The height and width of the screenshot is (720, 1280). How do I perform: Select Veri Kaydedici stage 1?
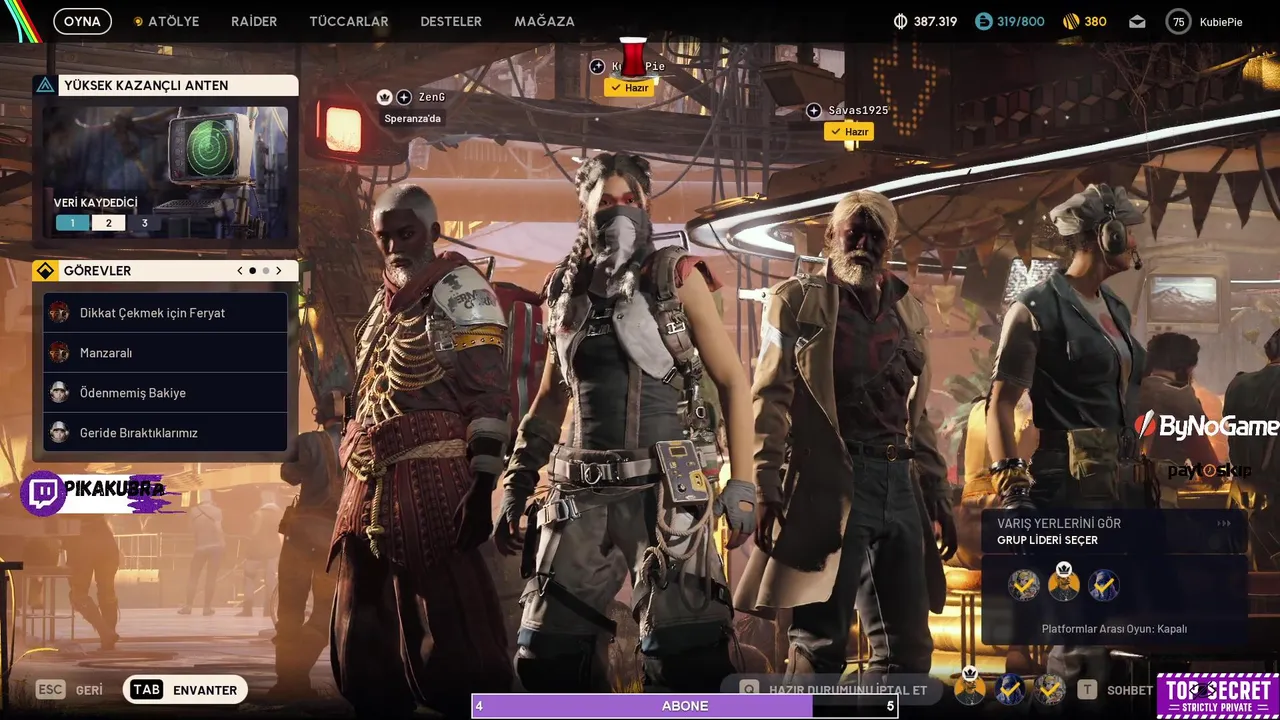click(x=72, y=223)
